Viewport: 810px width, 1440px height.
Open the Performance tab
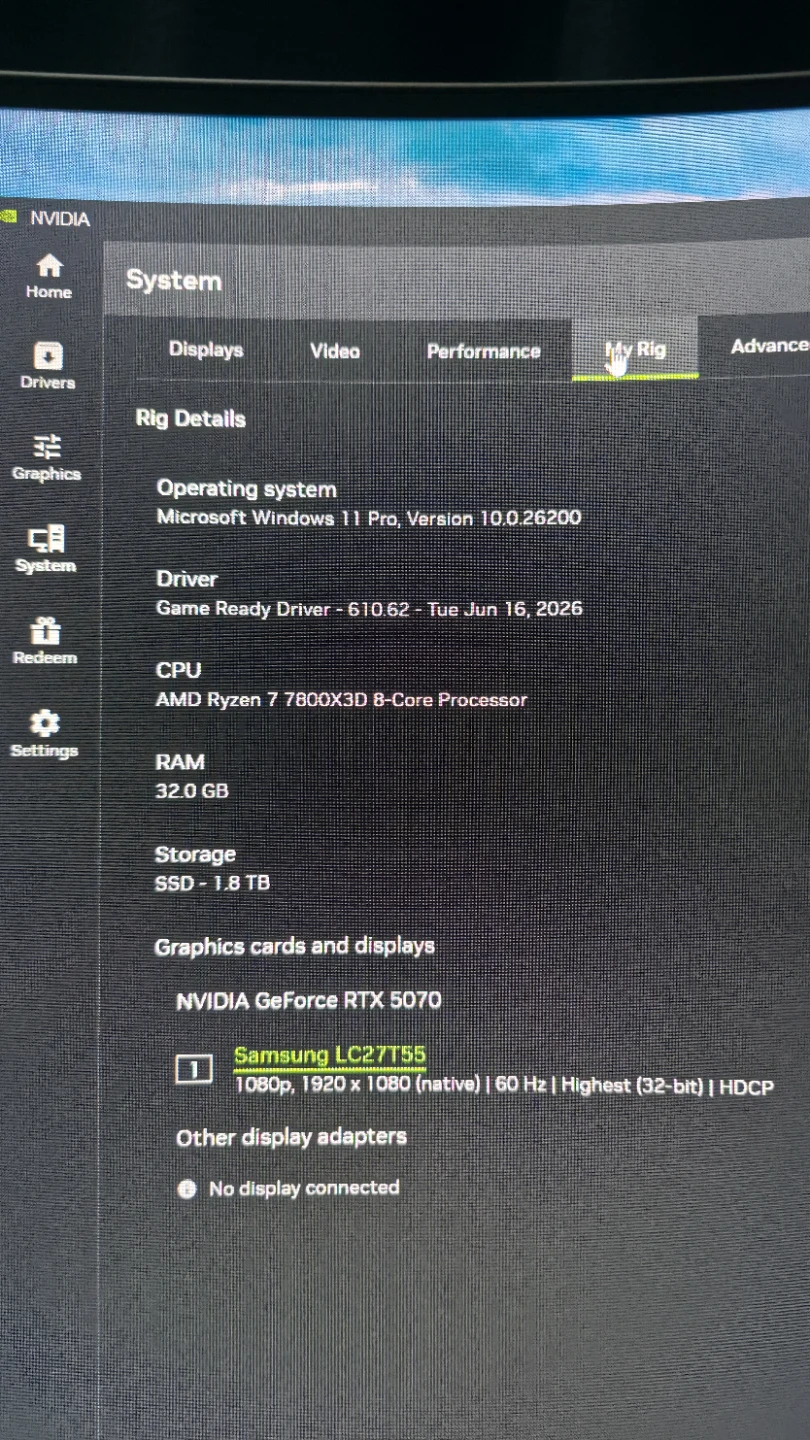pyautogui.click(x=483, y=351)
